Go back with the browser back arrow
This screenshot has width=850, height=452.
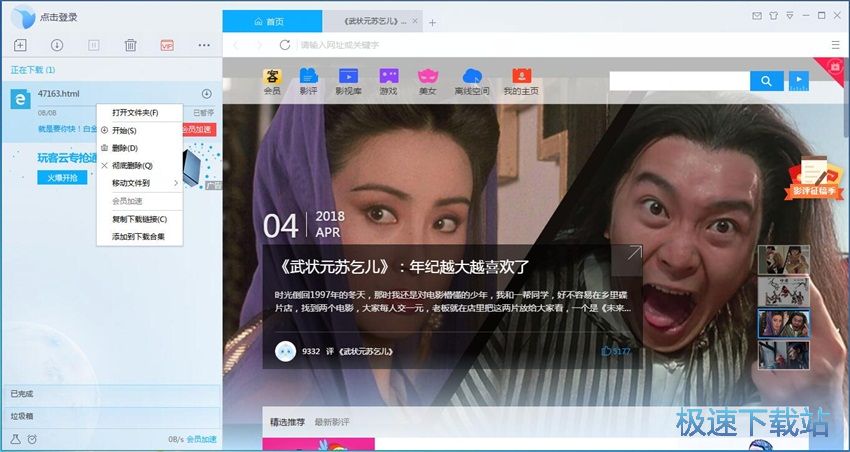click(x=236, y=45)
